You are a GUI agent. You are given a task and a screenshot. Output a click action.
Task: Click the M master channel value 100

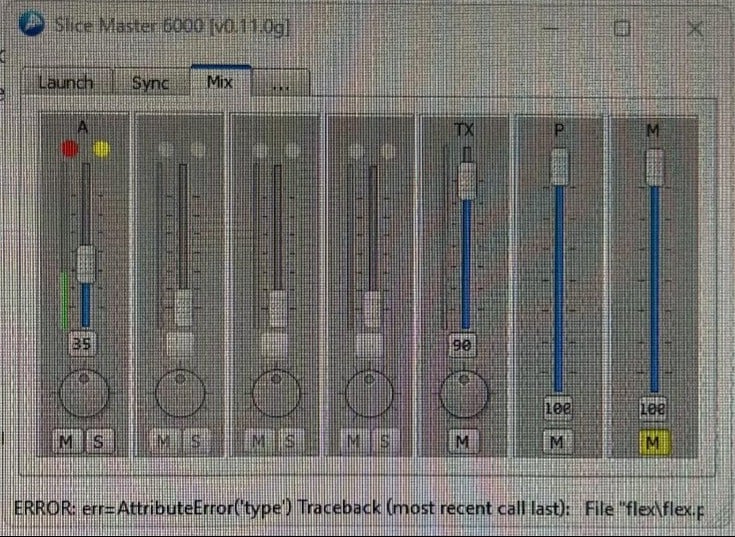pos(653,409)
